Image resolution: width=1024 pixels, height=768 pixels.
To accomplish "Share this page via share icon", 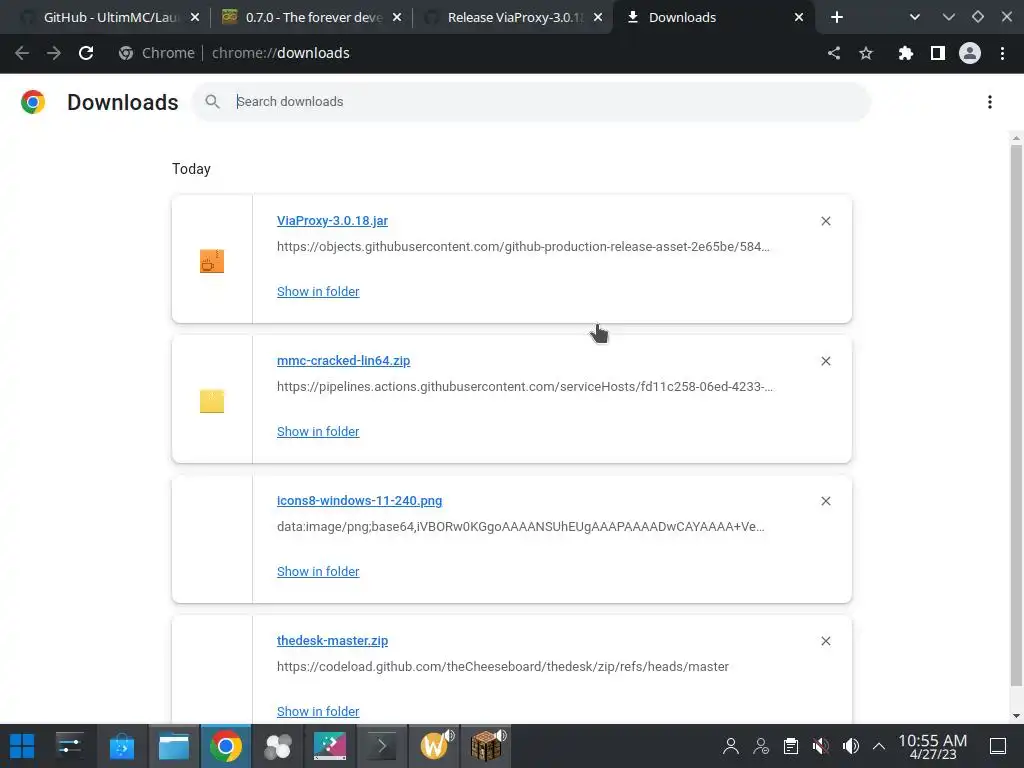I will (834, 53).
